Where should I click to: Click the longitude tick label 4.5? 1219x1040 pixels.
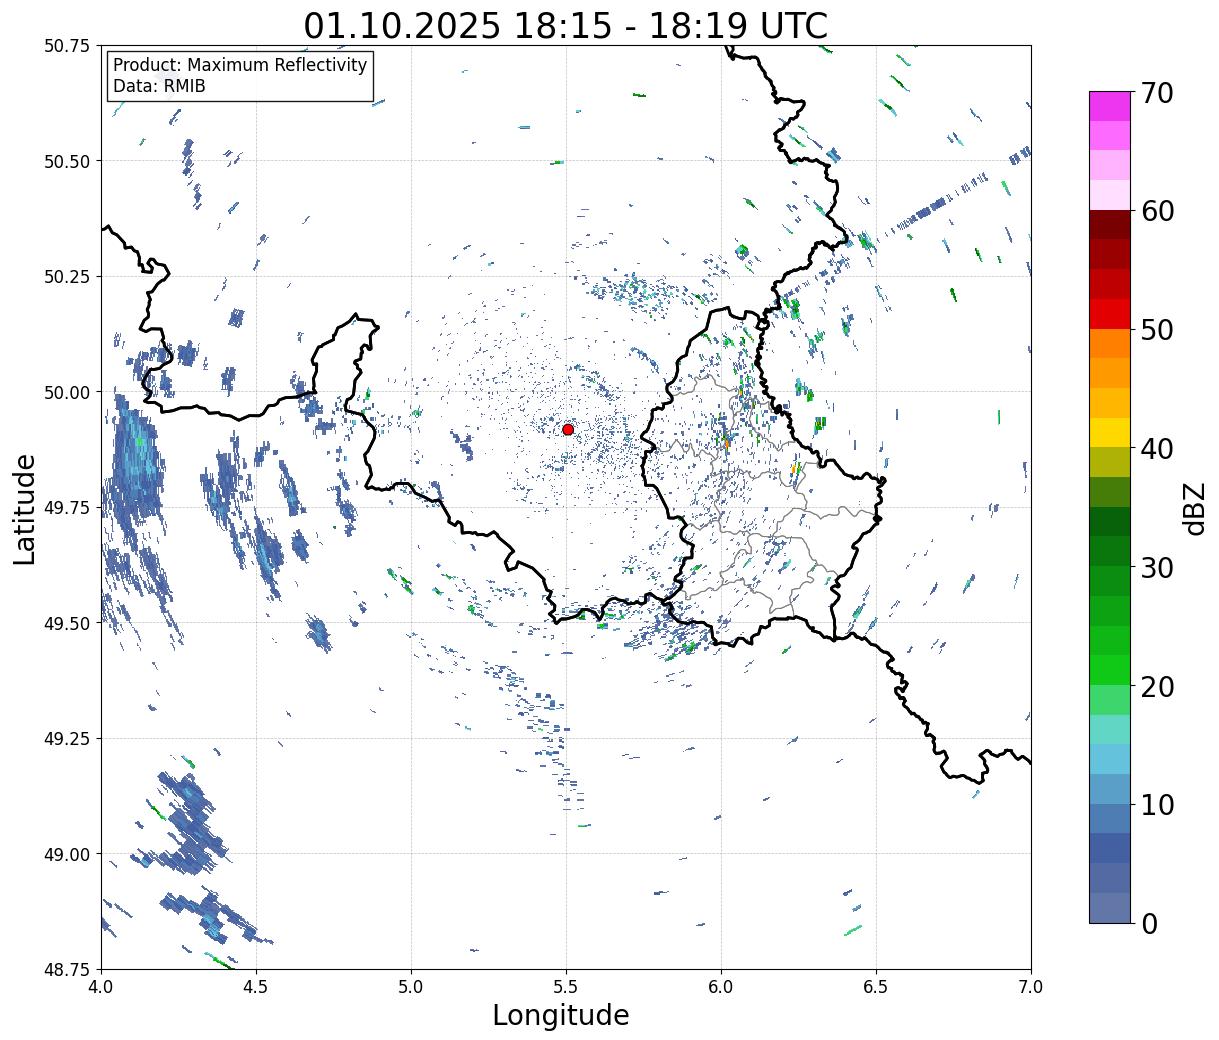256,986
